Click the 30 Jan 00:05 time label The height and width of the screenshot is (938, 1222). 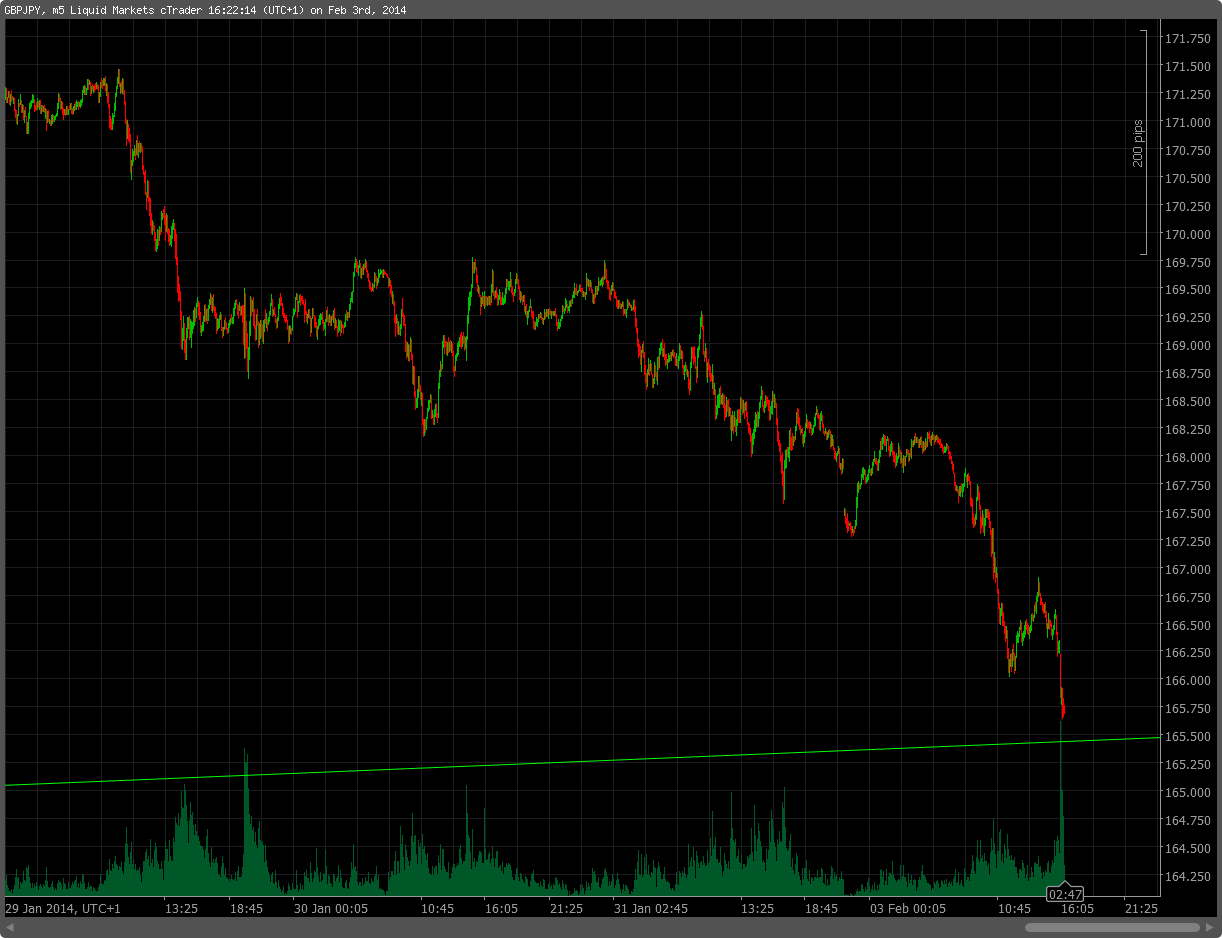click(330, 909)
